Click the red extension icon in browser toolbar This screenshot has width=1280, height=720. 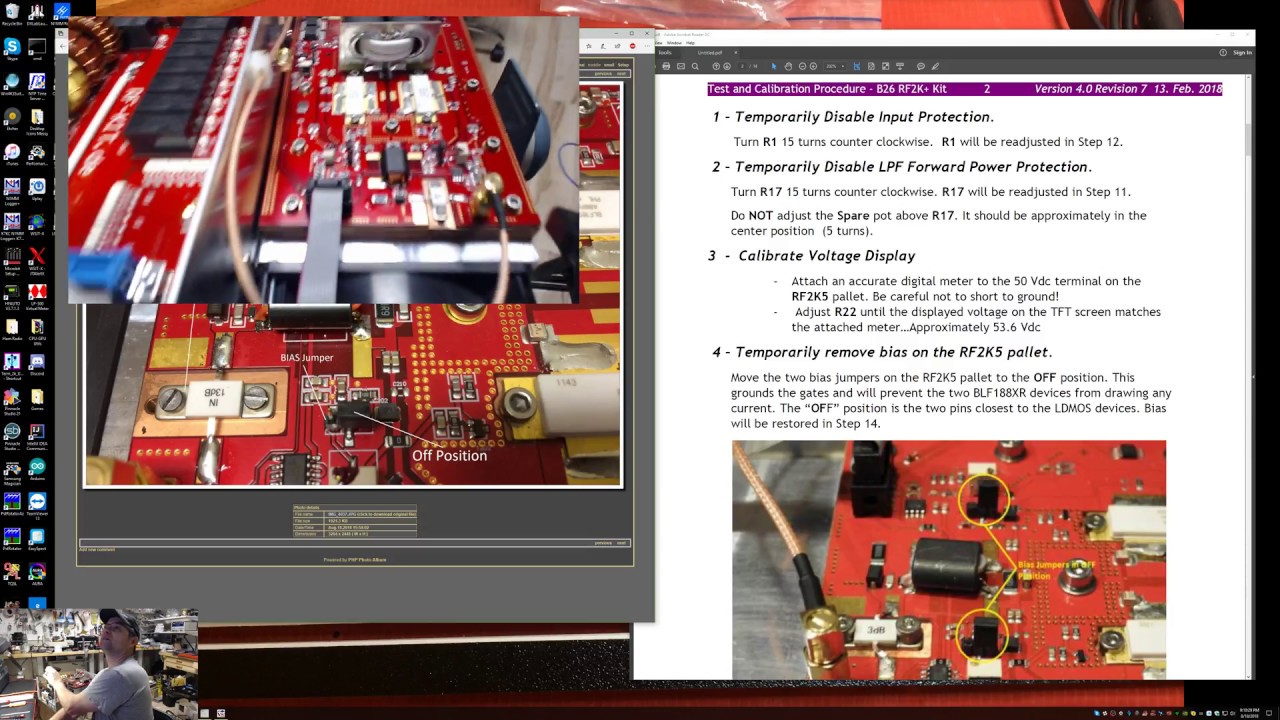tap(633, 46)
